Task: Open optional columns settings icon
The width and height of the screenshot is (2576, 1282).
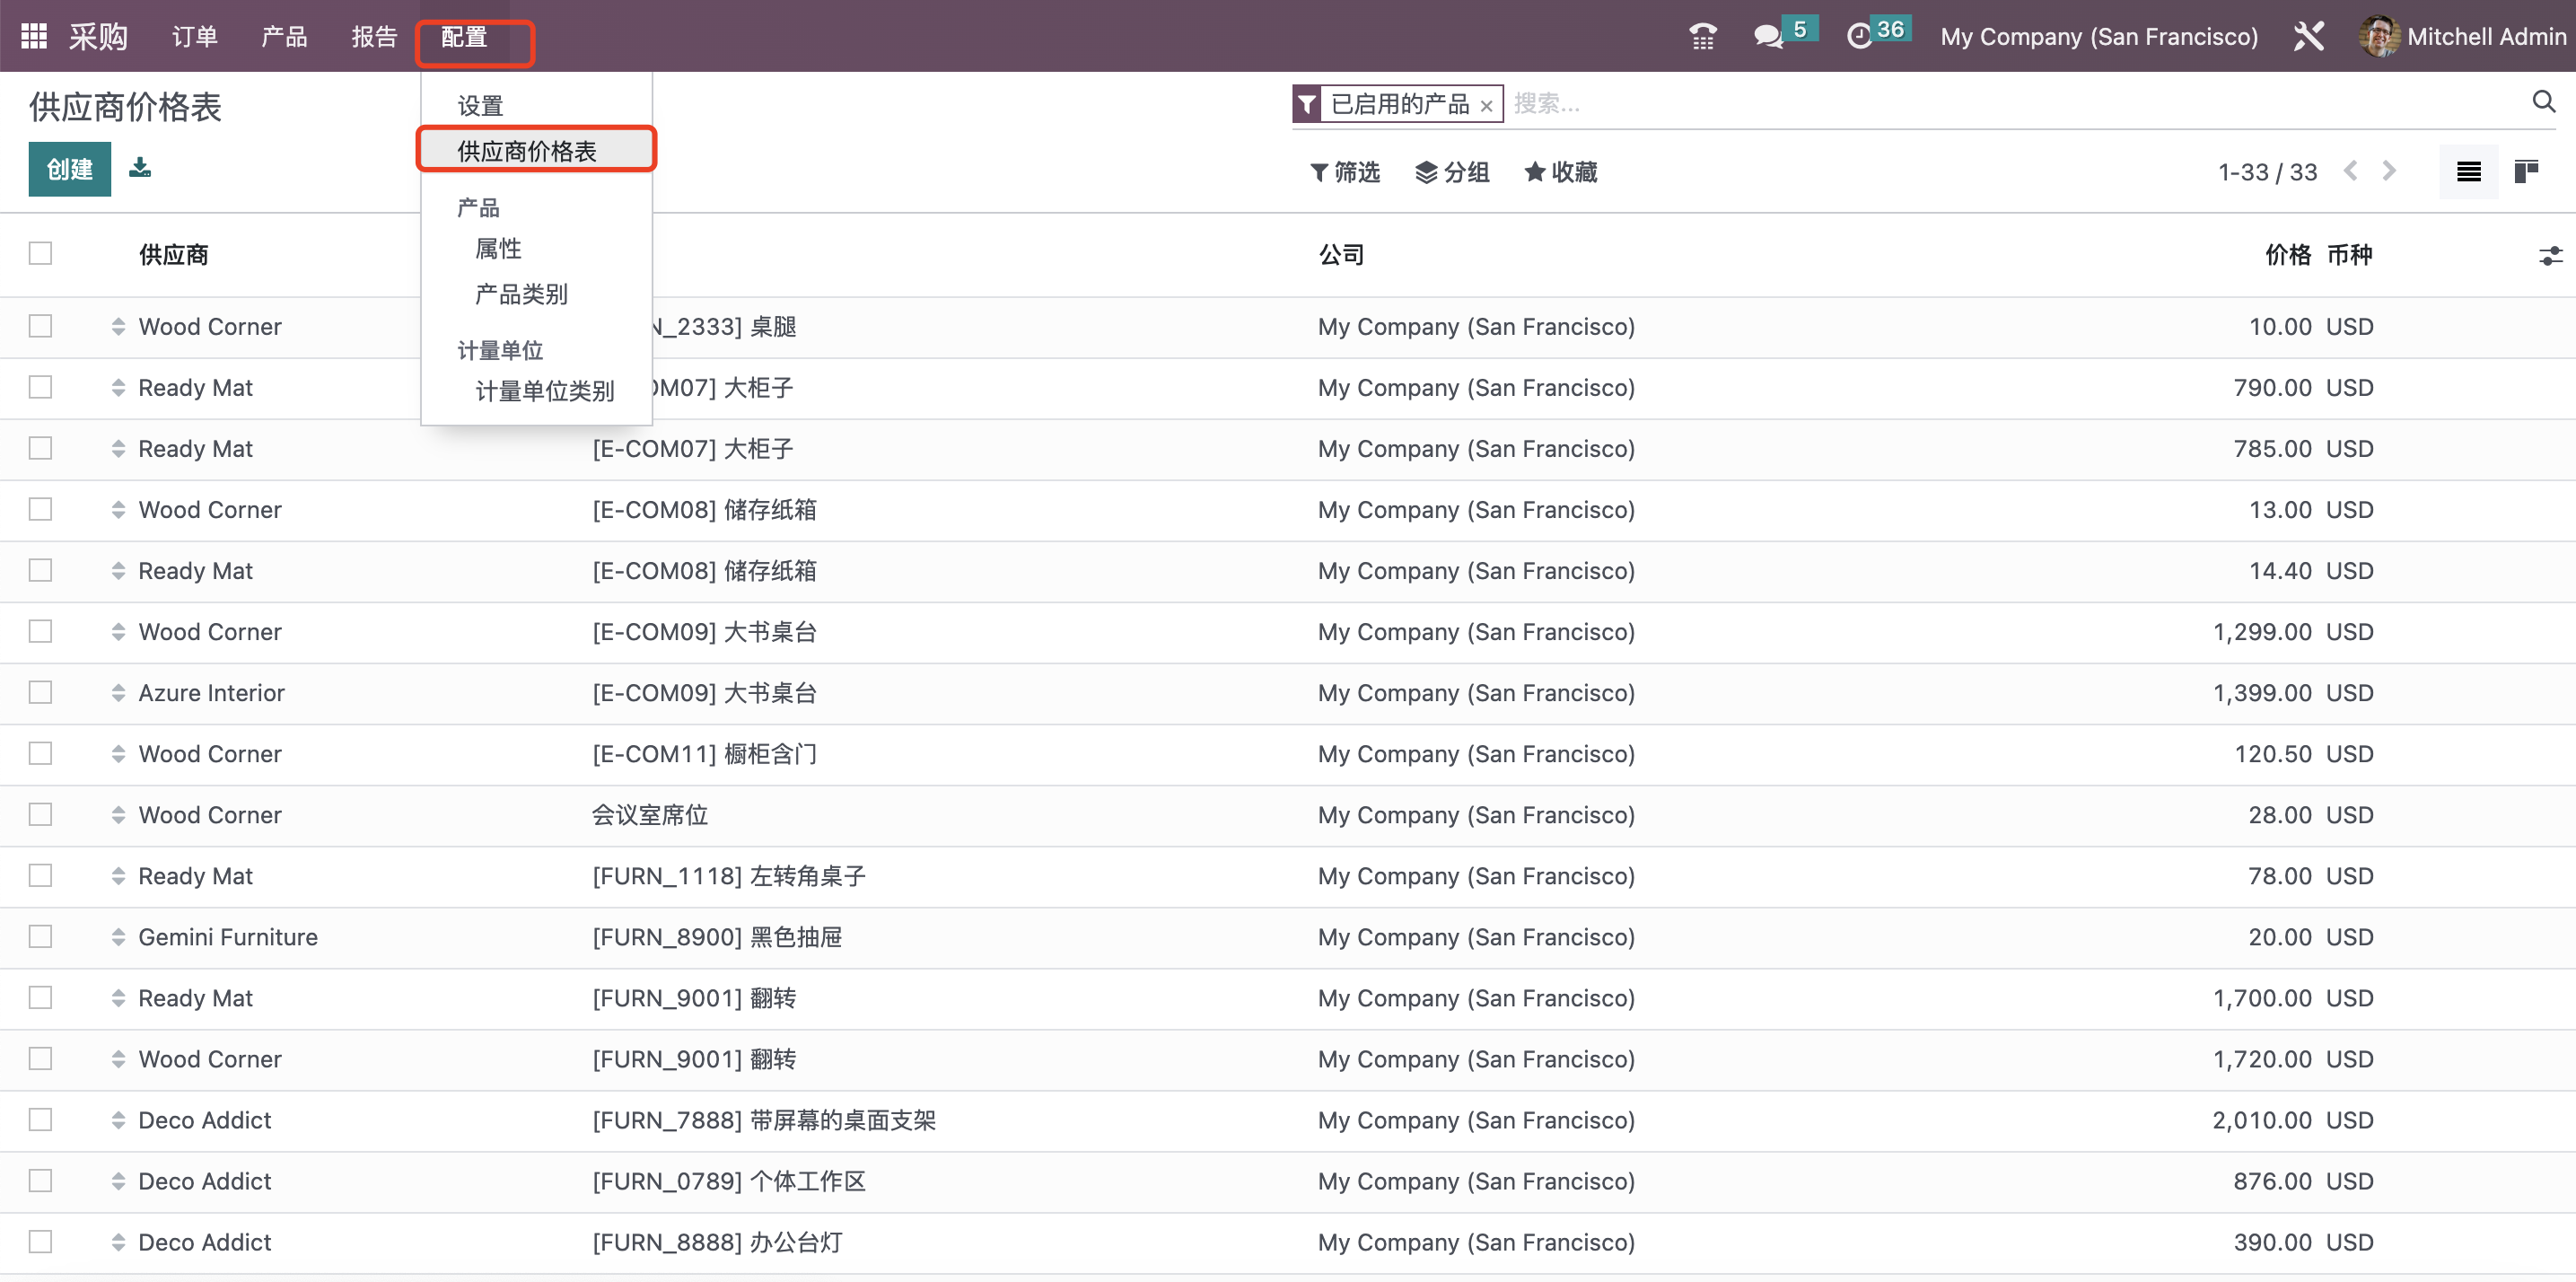Action: (x=2550, y=255)
